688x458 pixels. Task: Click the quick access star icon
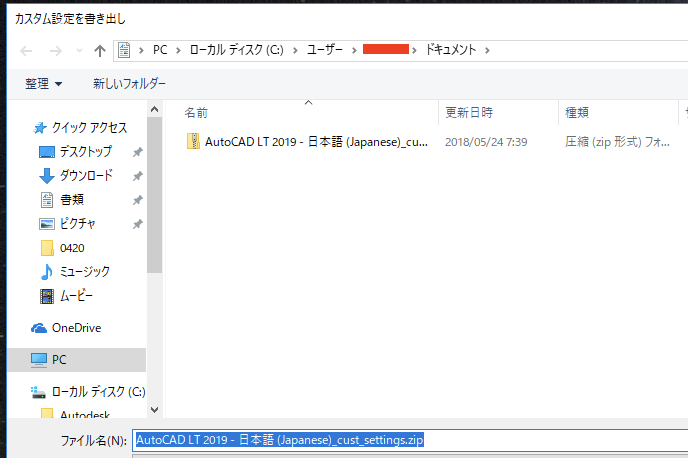39,128
